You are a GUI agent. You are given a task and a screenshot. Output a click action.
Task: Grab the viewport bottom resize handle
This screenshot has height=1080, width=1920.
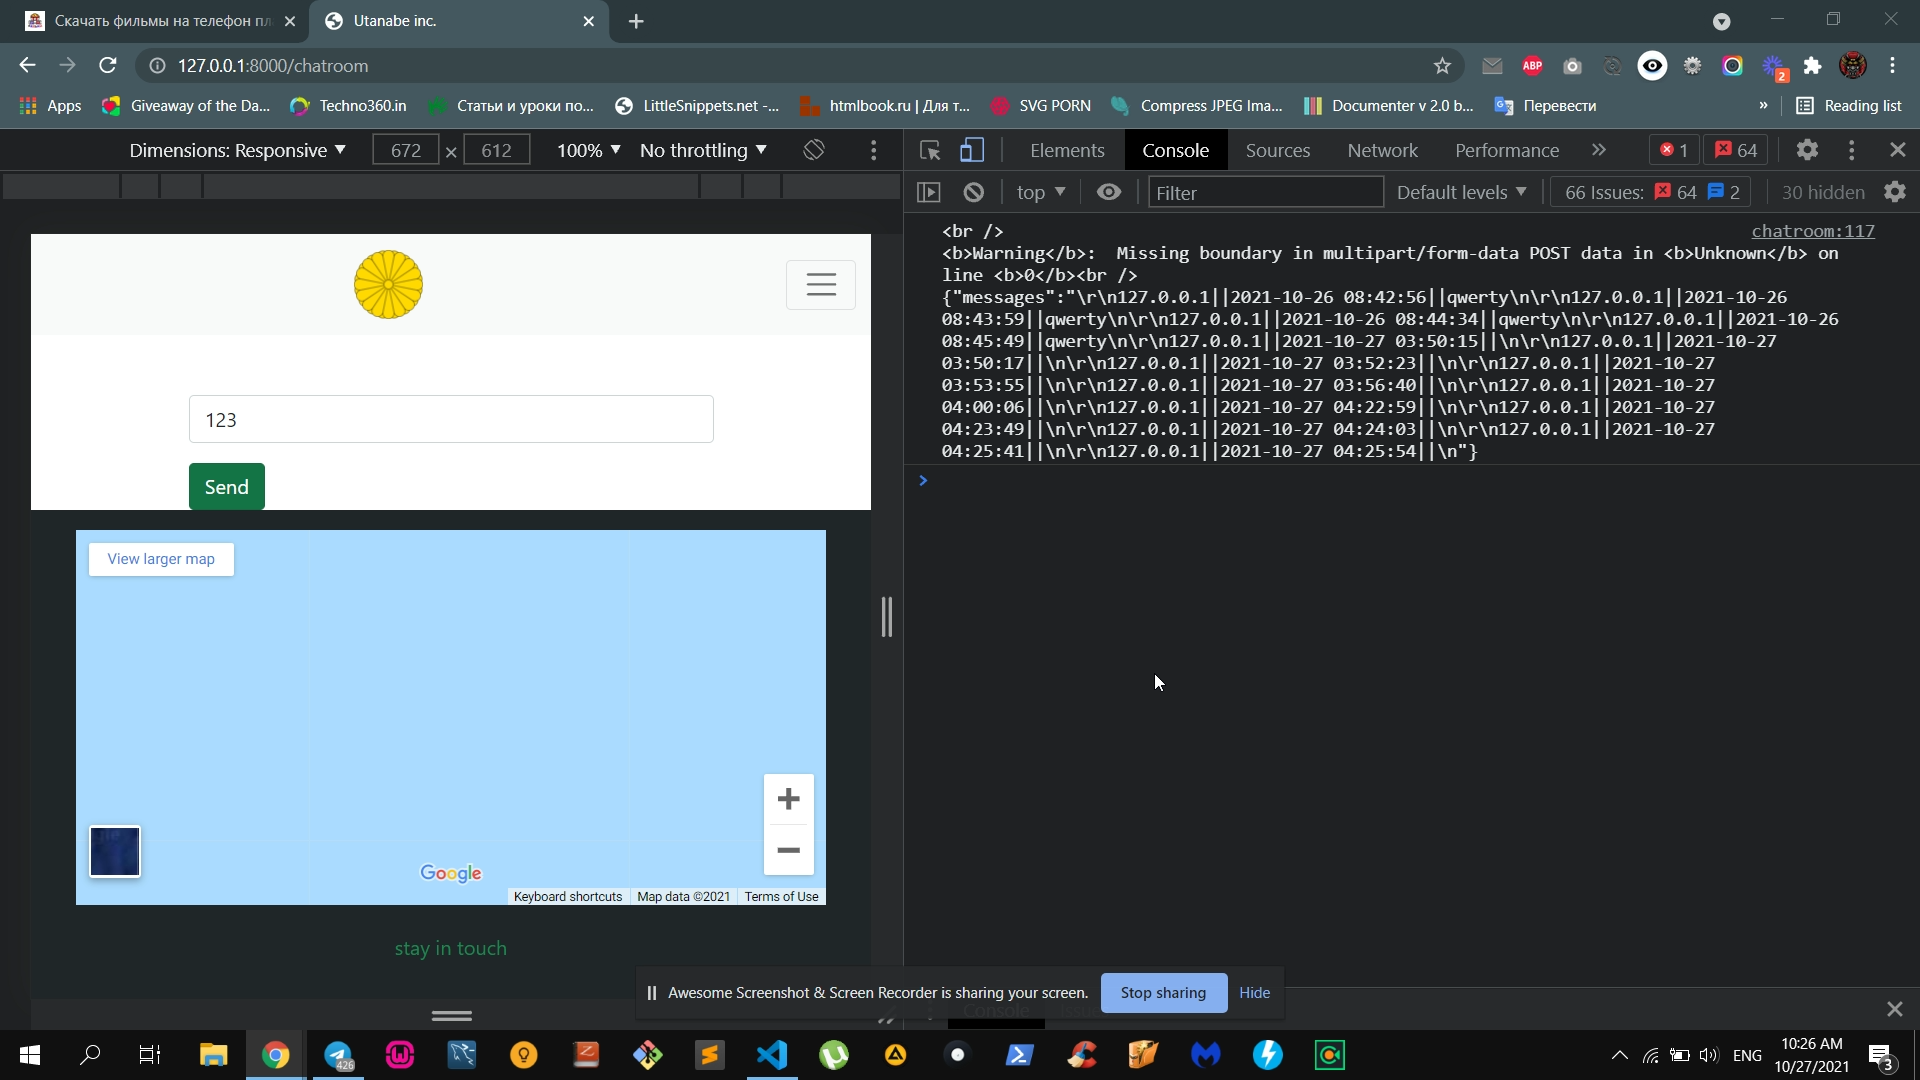pyautogui.click(x=452, y=1015)
